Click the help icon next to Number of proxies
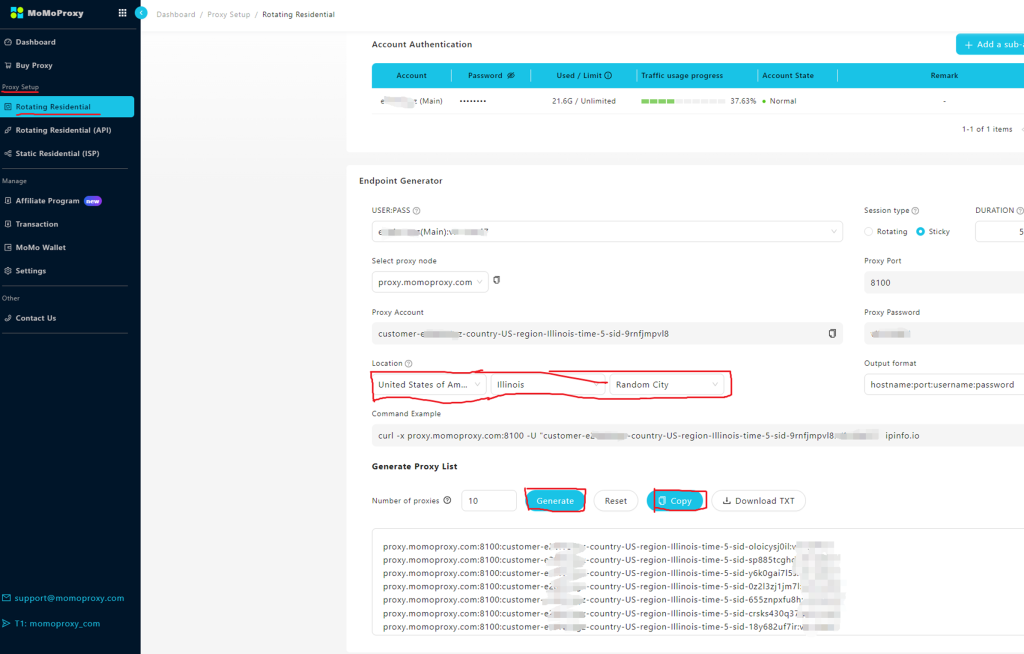Screen dimensions: 1024x654 coord(447,501)
